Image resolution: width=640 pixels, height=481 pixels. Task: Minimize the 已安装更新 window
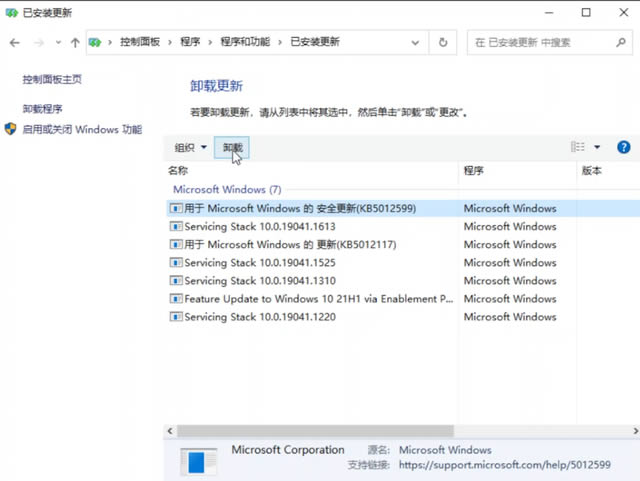pyautogui.click(x=549, y=13)
